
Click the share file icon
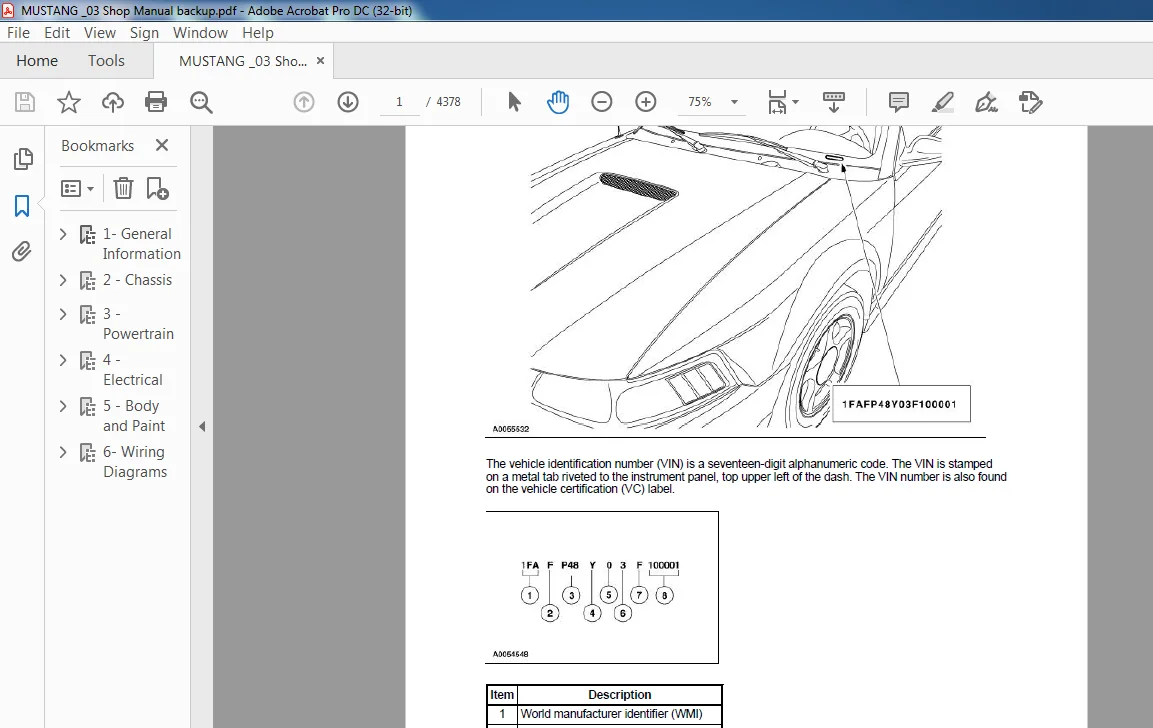pos(1030,101)
